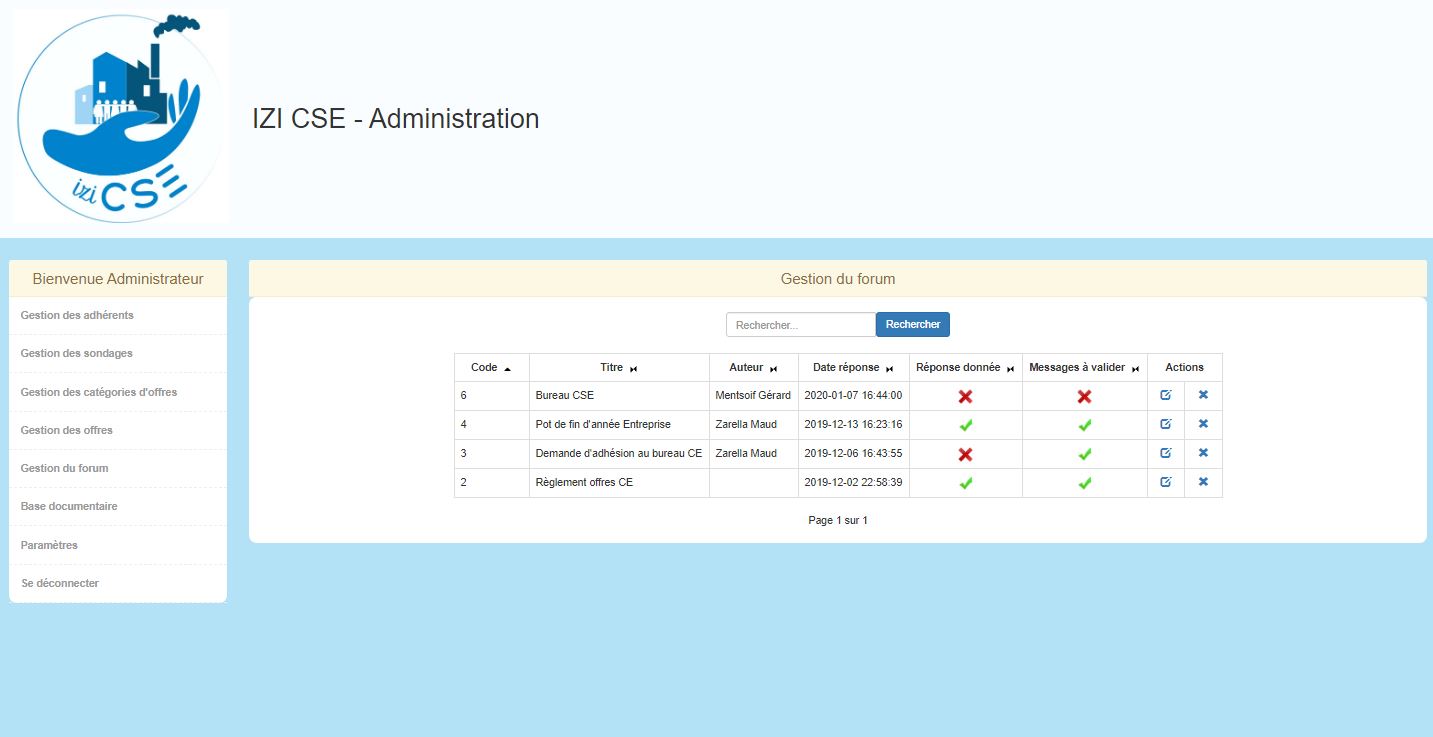Toggle Réponse donnée red cross for Bureau CSE
1433x737 pixels.
pos(965,396)
